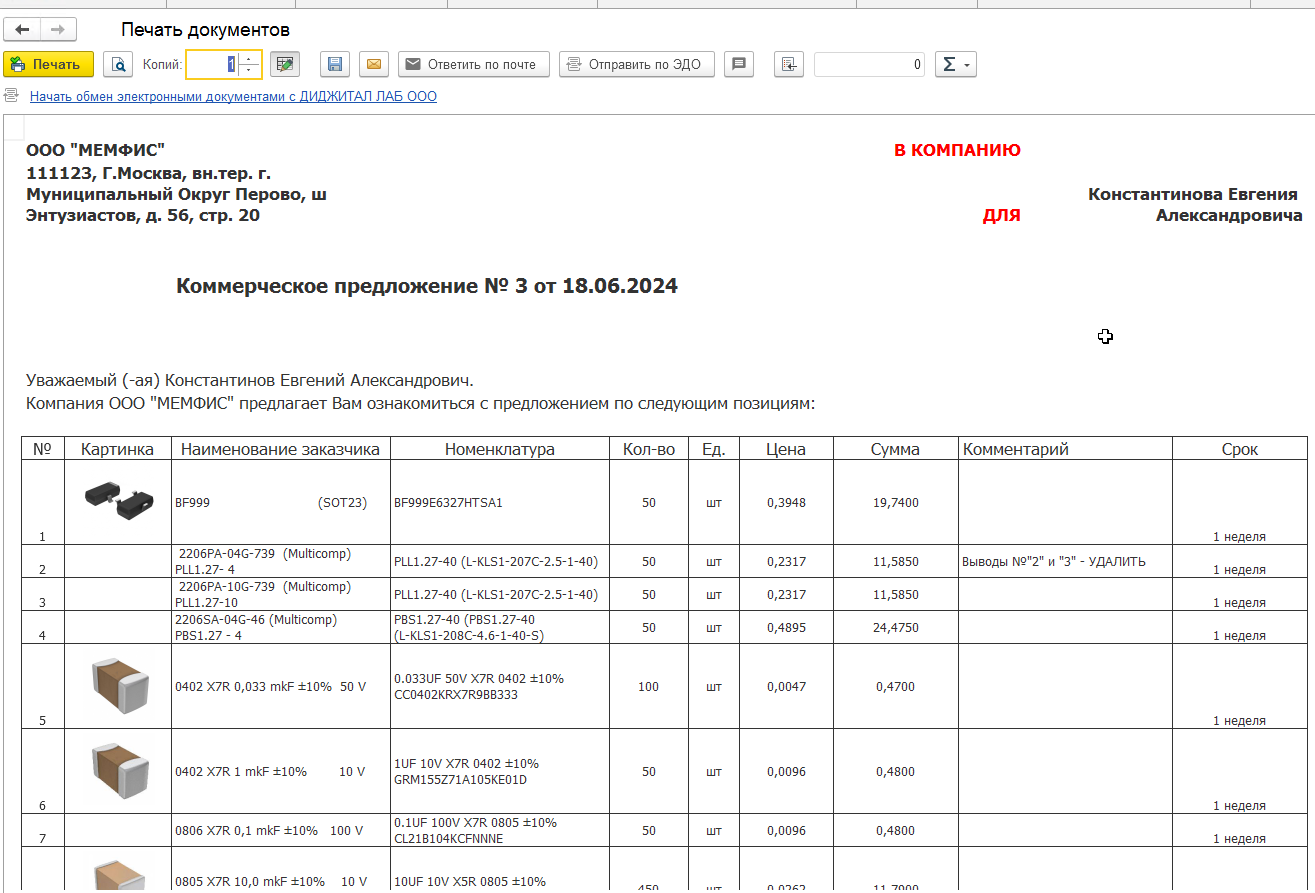Toggle document editing mode icon
Viewport: 1315px width, 893px height.
click(286, 65)
